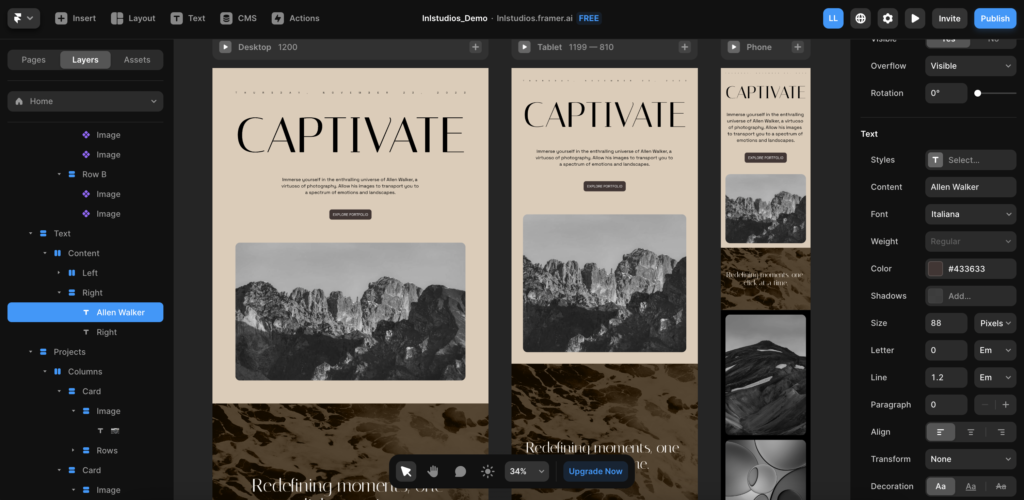Open the Overflow dropdown set to Visible
The image size is (1024, 500).
[970, 66]
